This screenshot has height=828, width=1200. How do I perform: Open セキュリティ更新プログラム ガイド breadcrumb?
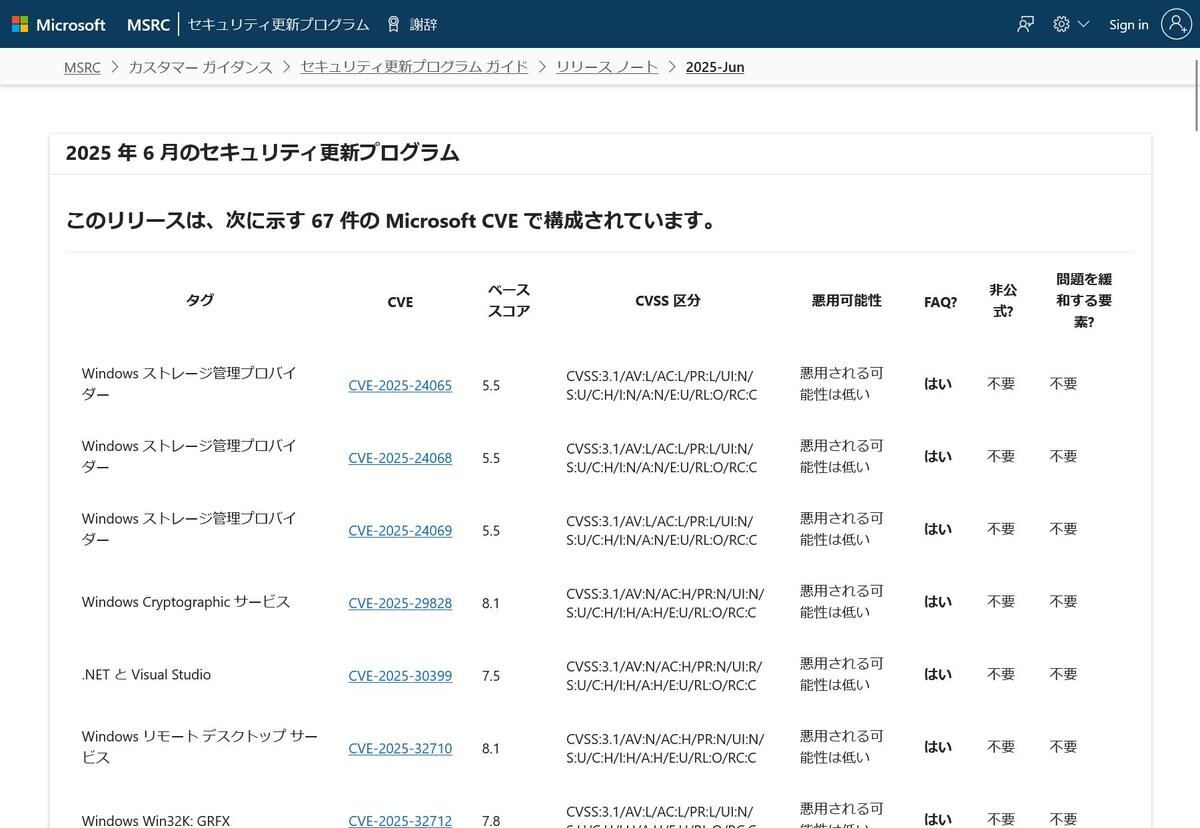coord(414,67)
